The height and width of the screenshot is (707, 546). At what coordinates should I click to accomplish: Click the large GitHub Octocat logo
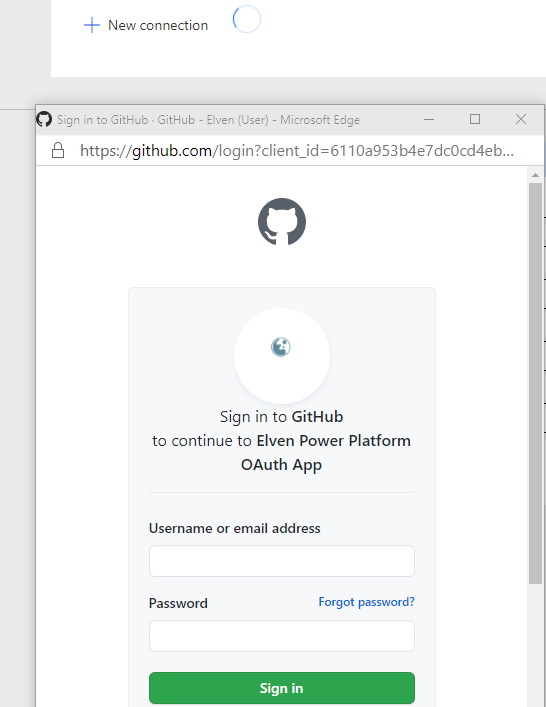(282, 221)
